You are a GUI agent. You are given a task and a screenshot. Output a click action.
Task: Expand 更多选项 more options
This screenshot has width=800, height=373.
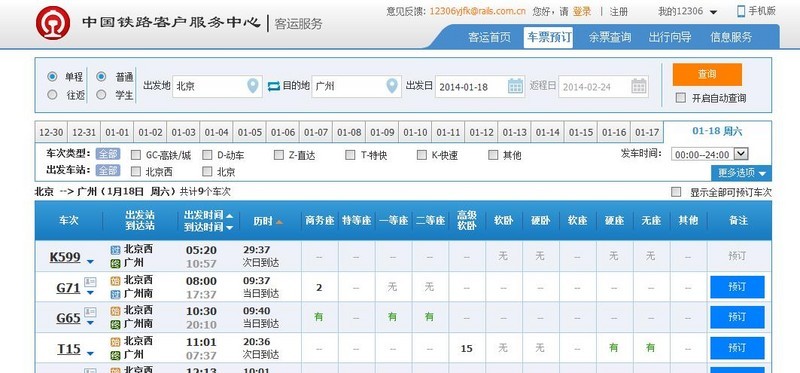(741, 173)
